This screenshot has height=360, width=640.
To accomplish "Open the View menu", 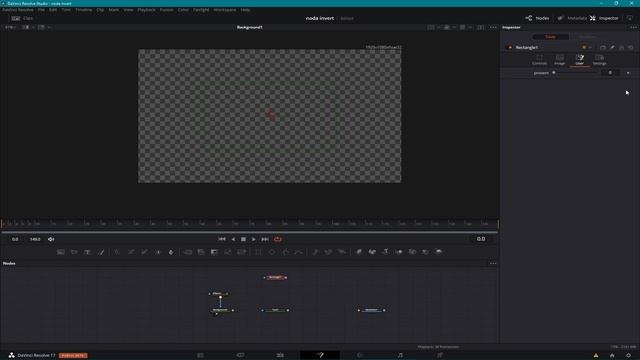I will pyautogui.click(x=128, y=10).
